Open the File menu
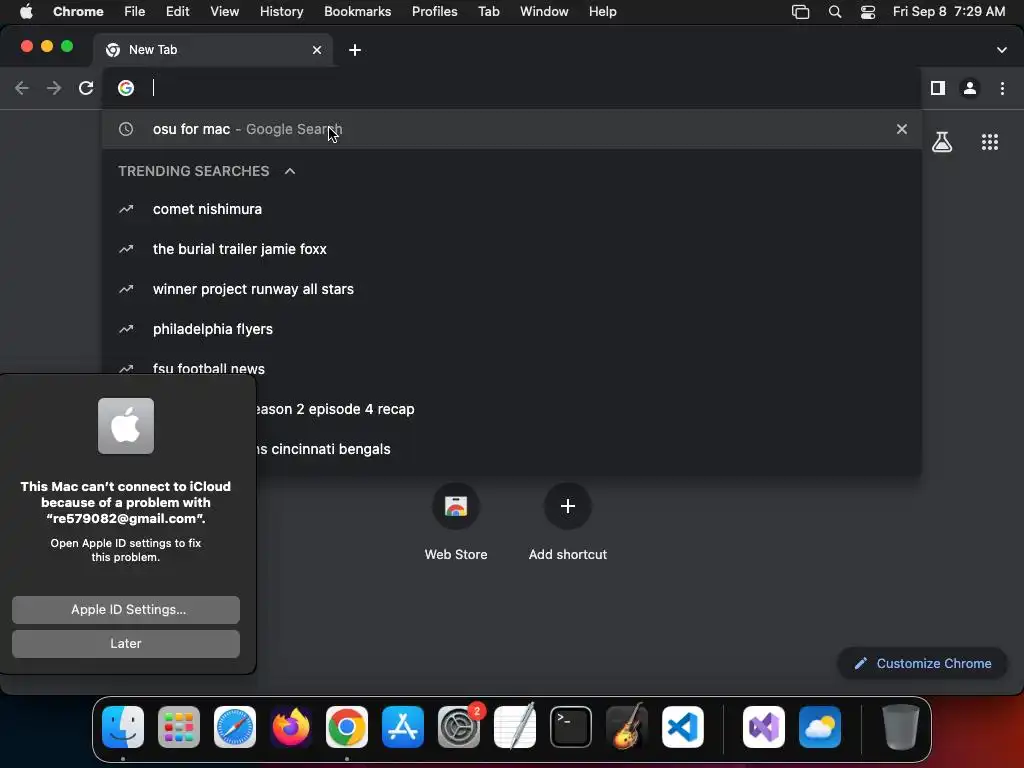This screenshot has height=768, width=1024. (135, 12)
